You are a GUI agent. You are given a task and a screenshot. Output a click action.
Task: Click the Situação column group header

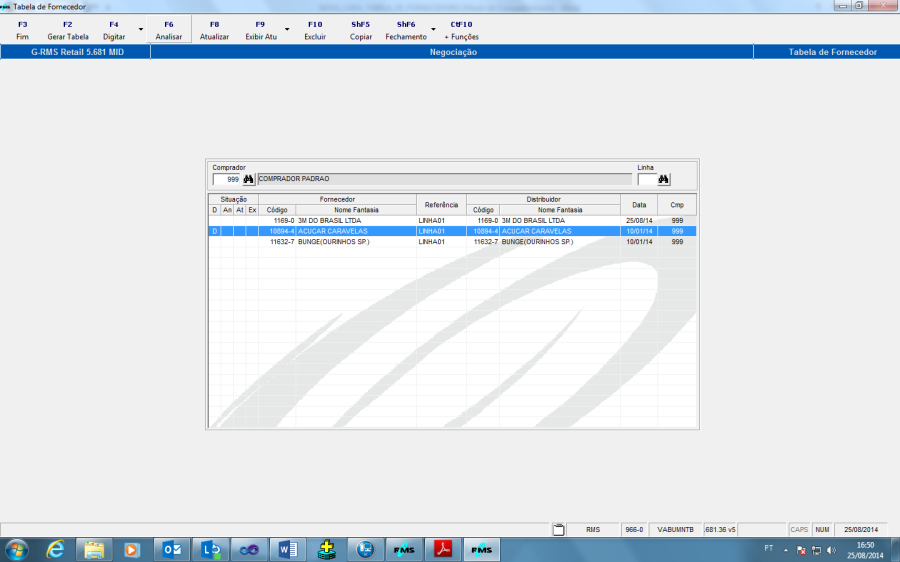(x=234, y=199)
